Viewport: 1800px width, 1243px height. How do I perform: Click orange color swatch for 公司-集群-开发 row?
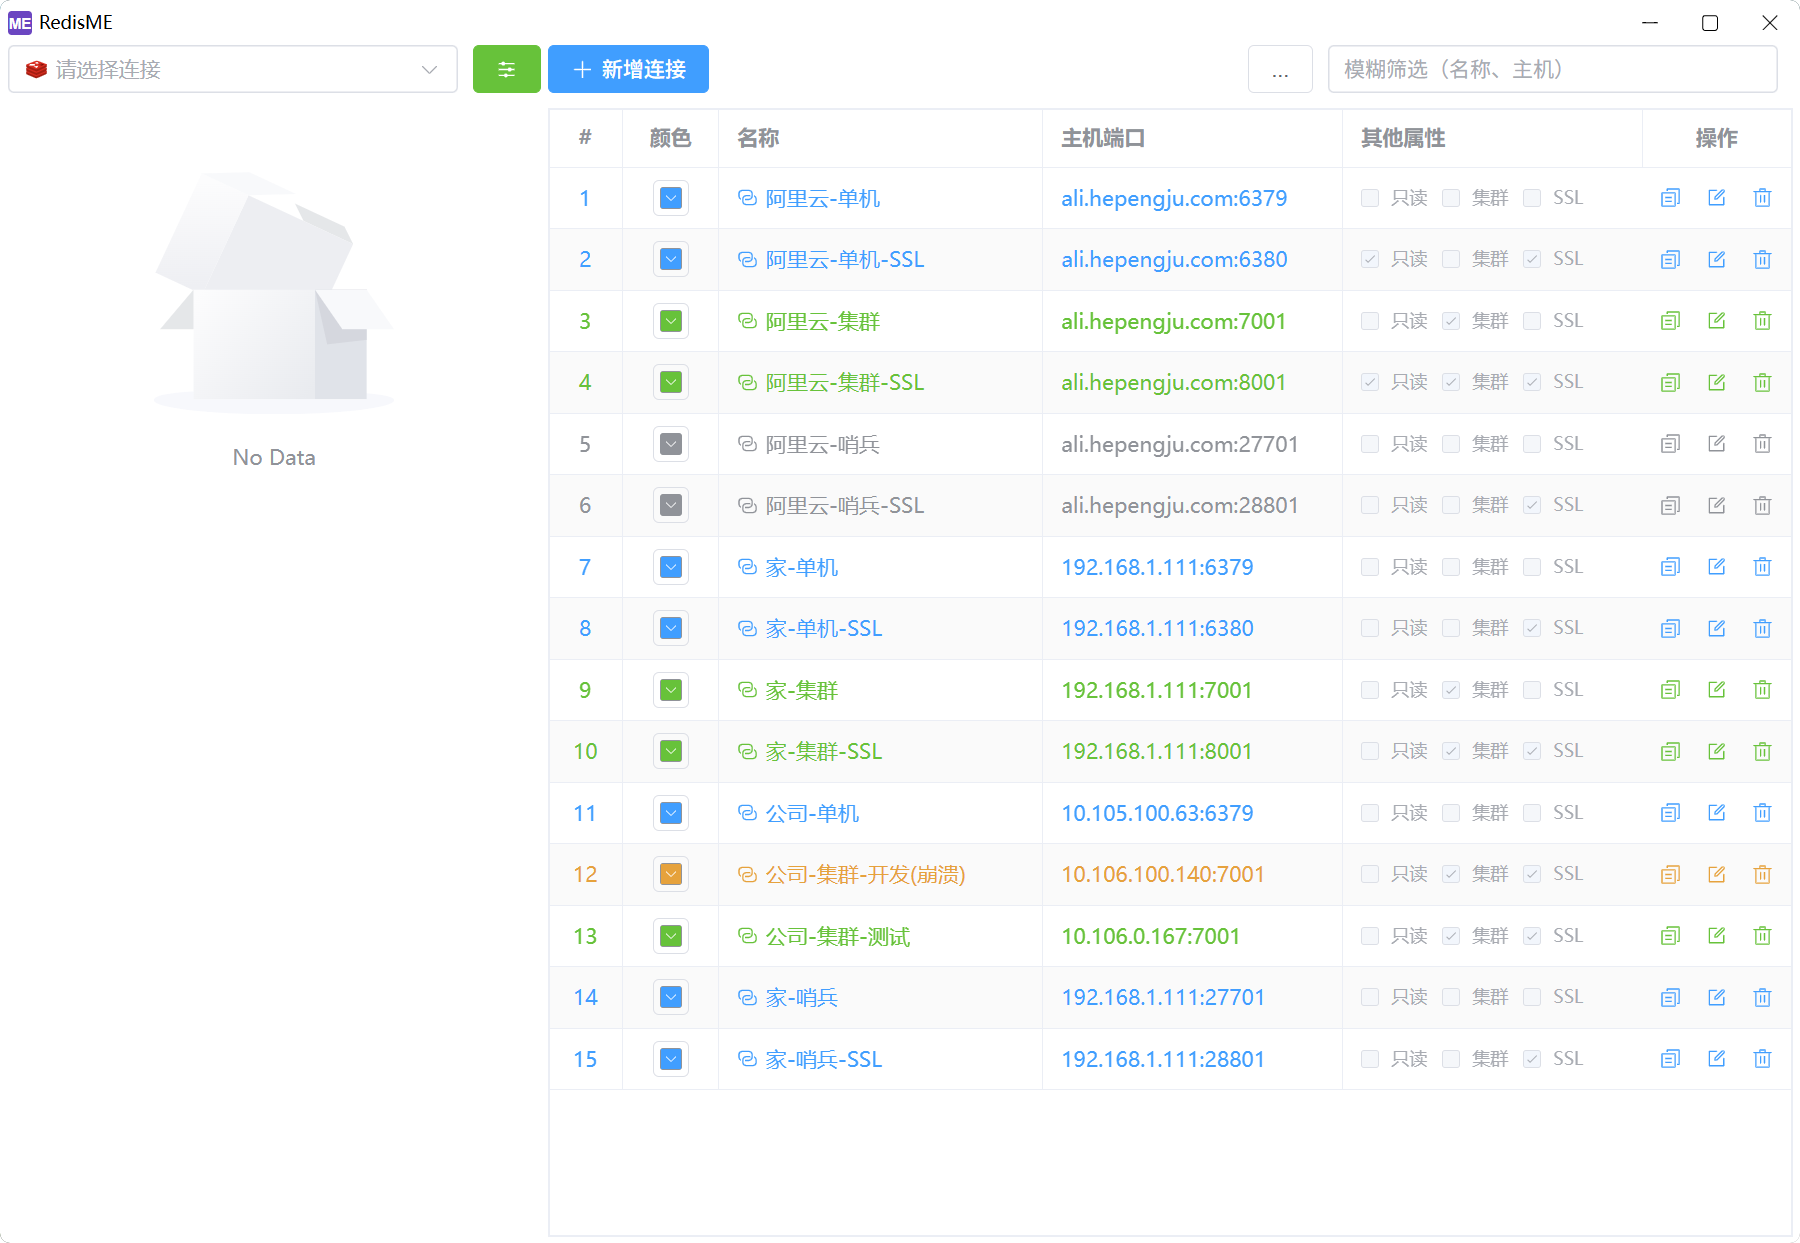[x=671, y=875]
